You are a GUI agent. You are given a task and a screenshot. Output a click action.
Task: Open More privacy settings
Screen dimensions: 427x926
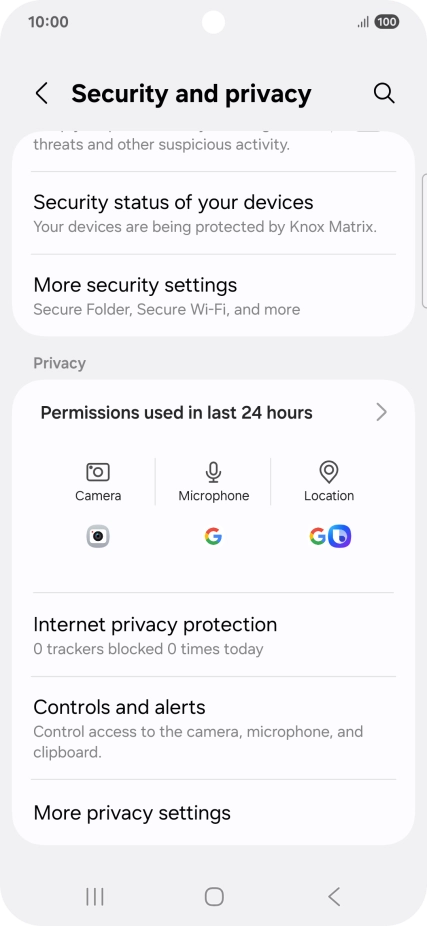click(213, 813)
